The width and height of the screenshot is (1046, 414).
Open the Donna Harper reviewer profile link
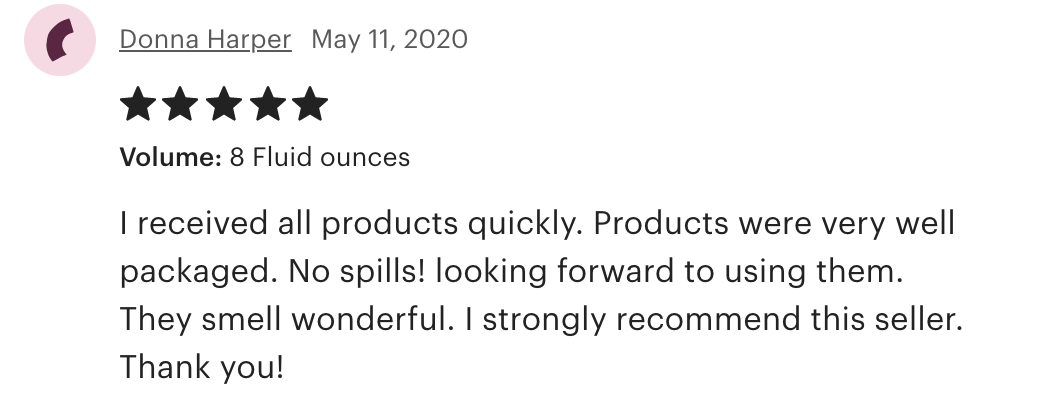[x=205, y=40]
